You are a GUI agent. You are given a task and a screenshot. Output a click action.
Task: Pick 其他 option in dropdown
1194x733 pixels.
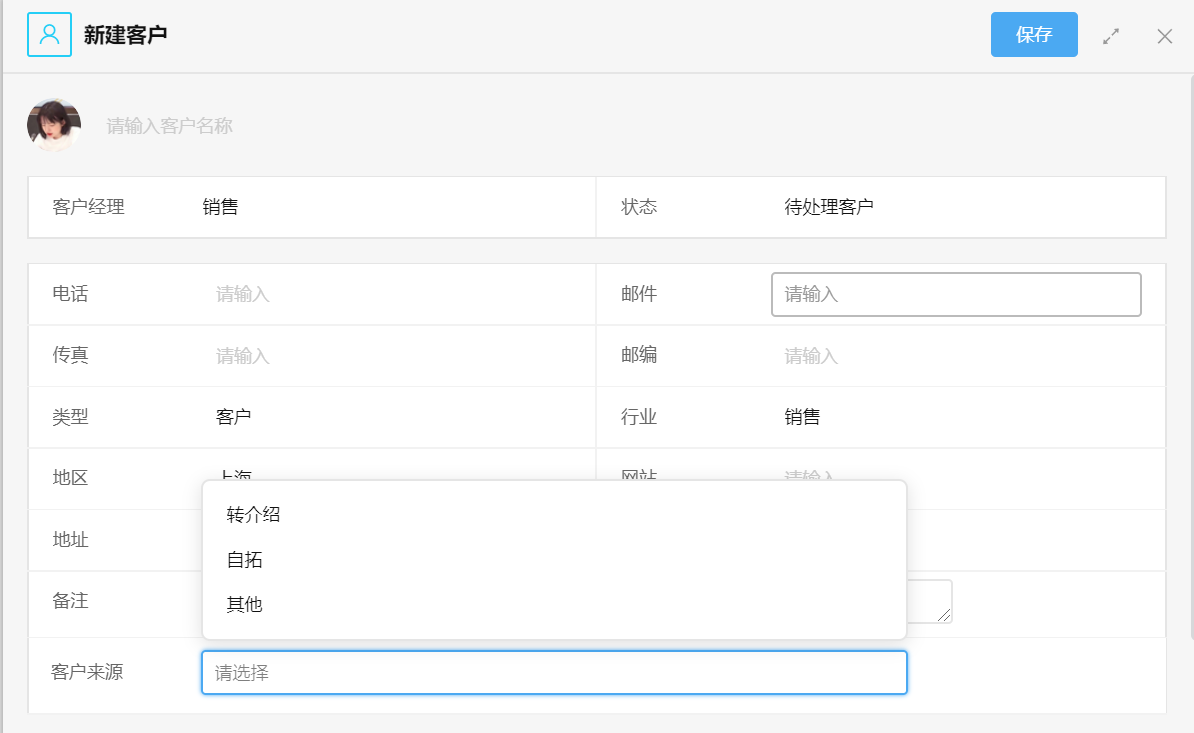tap(245, 604)
